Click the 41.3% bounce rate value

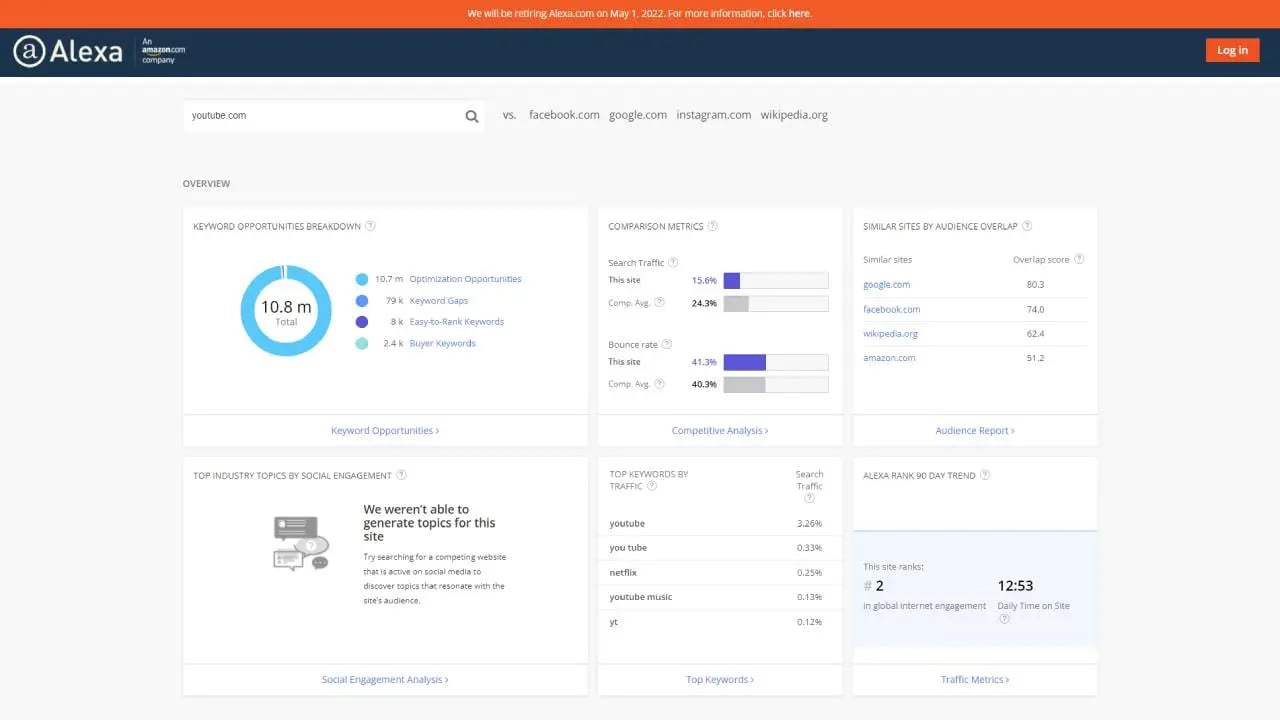click(x=704, y=362)
